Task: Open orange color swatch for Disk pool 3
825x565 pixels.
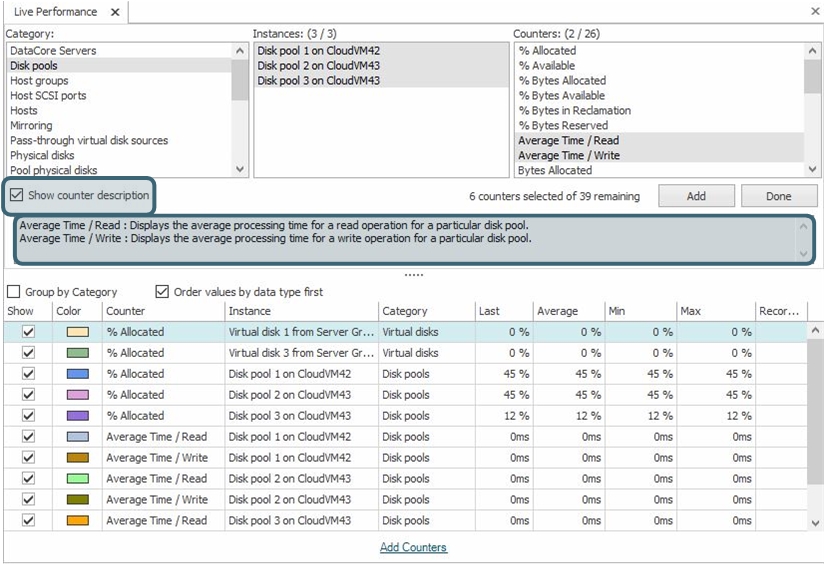Action: point(77,521)
